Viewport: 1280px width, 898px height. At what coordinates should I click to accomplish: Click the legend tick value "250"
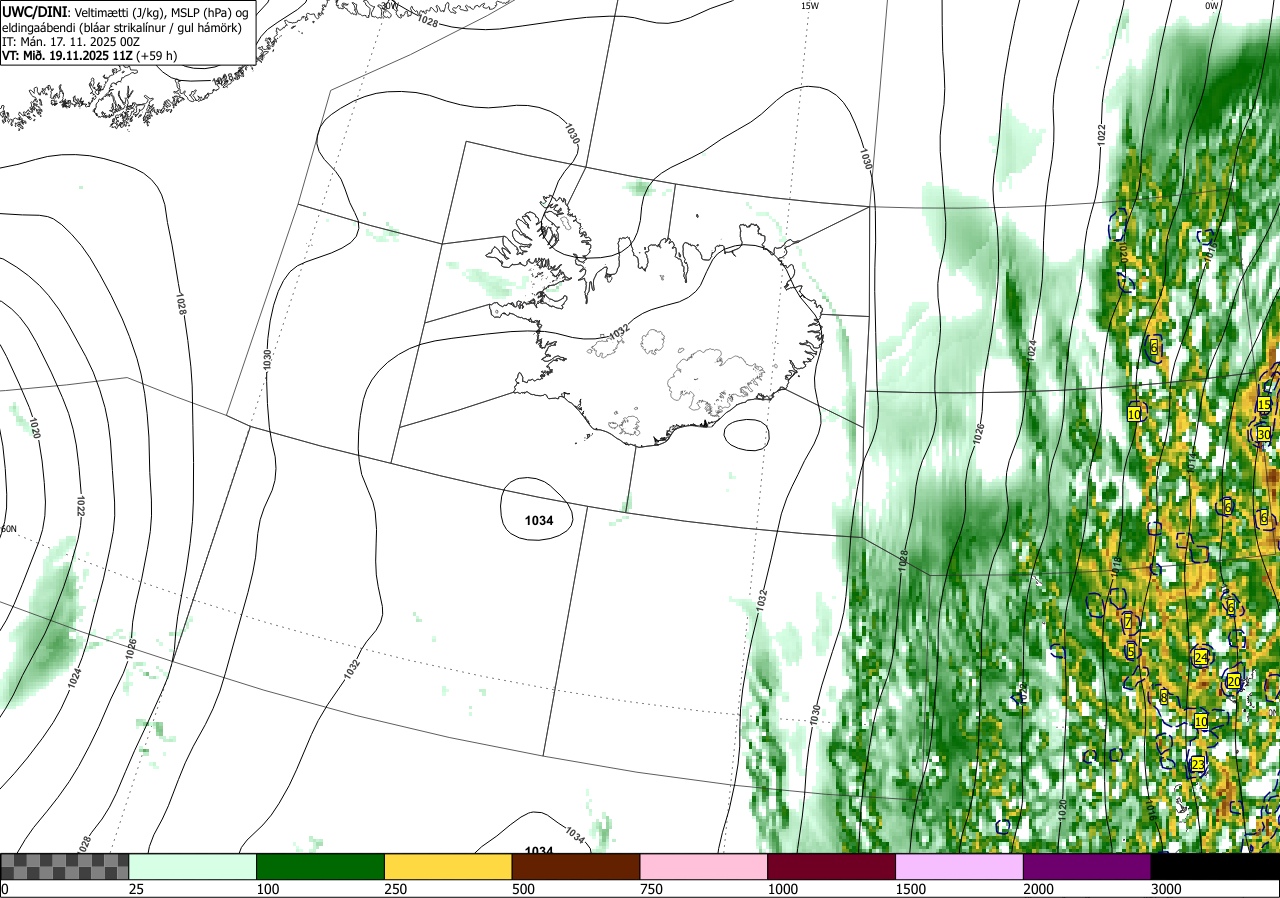tap(397, 889)
